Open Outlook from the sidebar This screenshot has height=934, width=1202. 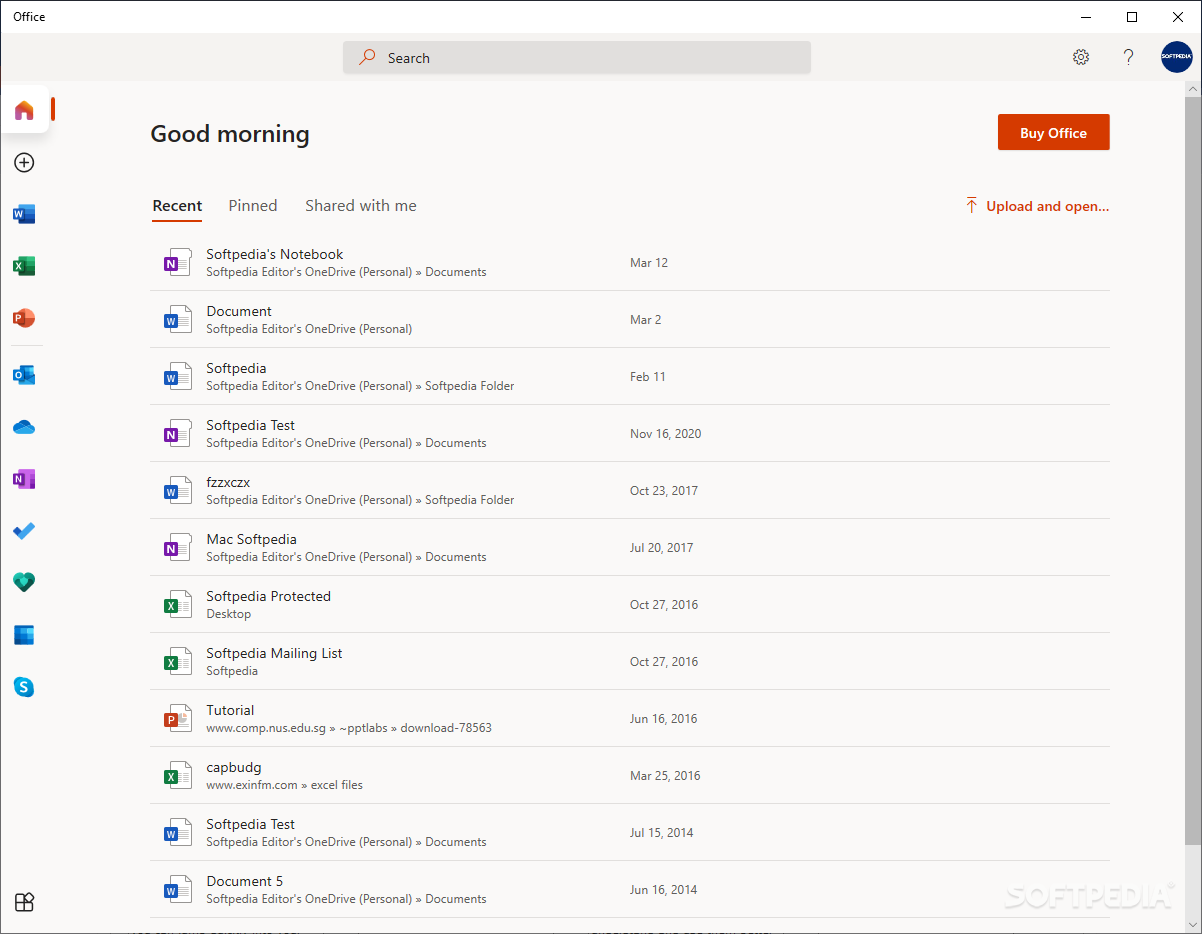pos(25,375)
